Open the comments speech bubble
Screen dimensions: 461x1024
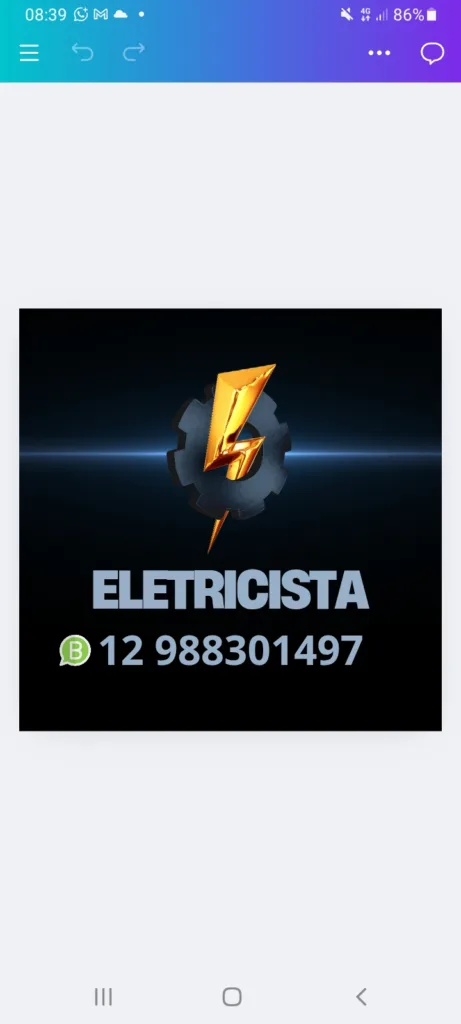[x=432, y=53]
